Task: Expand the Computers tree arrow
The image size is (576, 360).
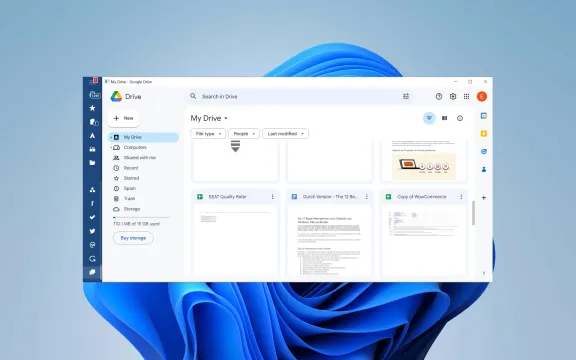Action: 111,147
